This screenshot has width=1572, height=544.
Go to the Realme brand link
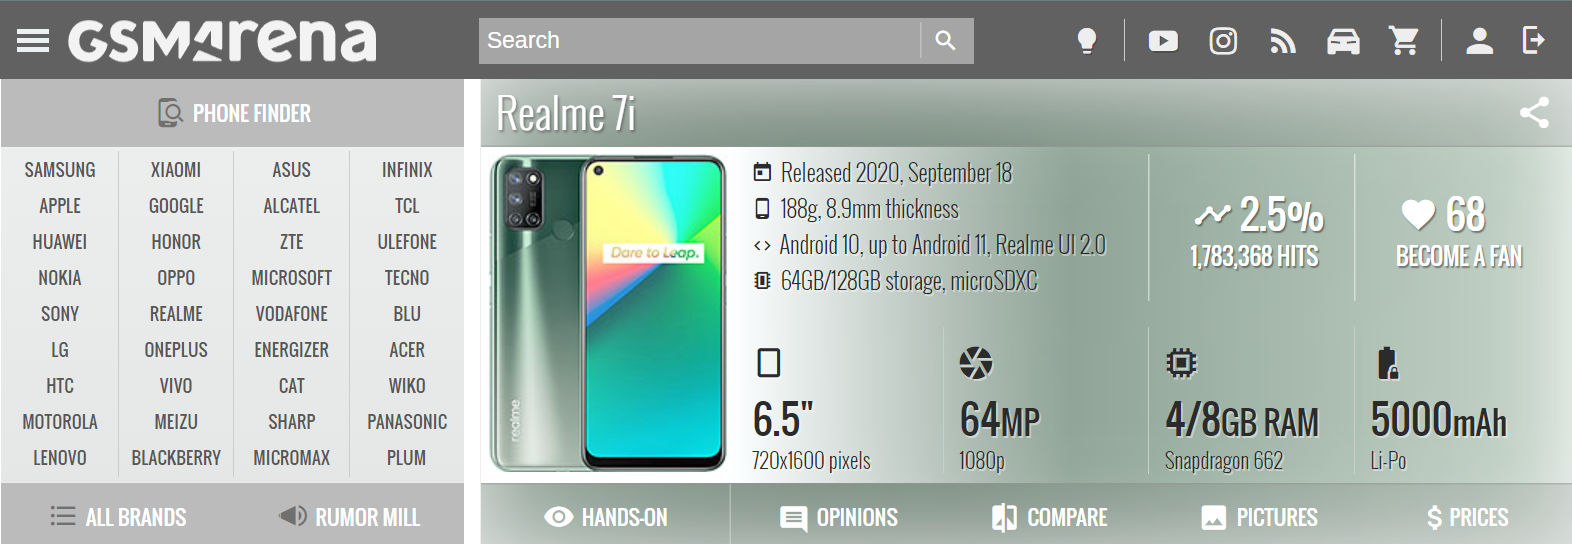pos(176,314)
